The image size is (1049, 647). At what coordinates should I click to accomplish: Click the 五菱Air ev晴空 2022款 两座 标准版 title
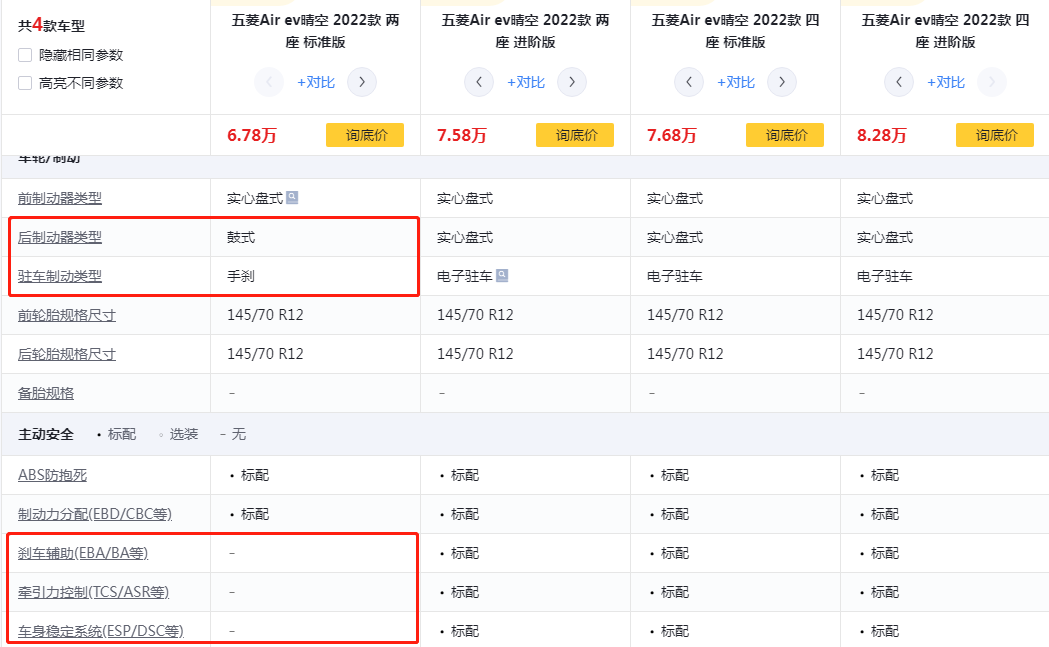coord(315,31)
